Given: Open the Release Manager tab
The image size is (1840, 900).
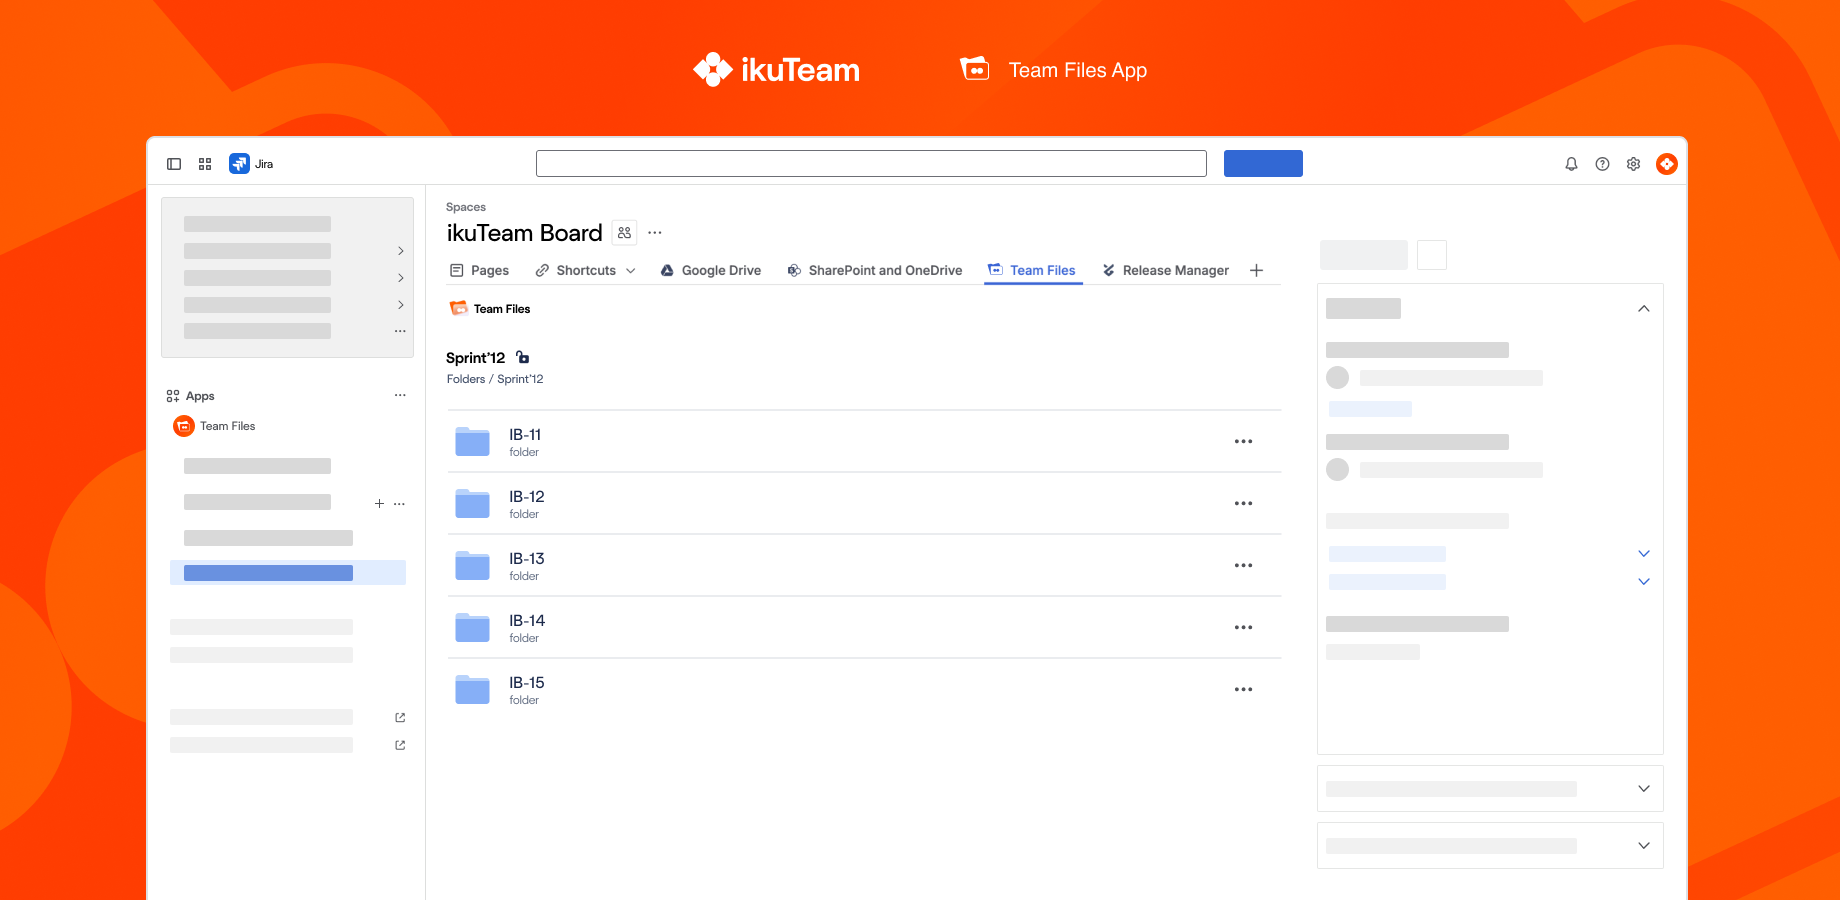Looking at the screenshot, I should click(x=1174, y=270).
